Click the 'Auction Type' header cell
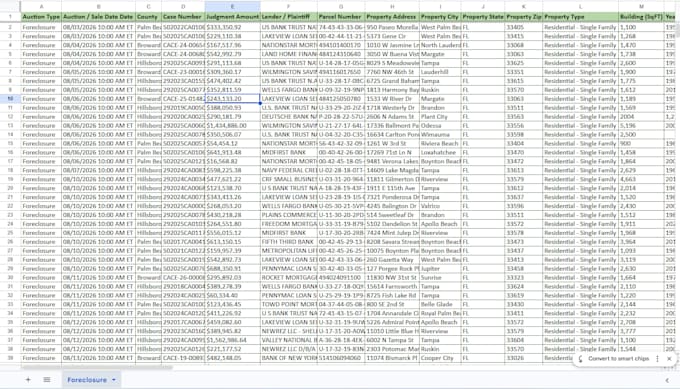Screen dimensions: 680x389 pos(41,17)
